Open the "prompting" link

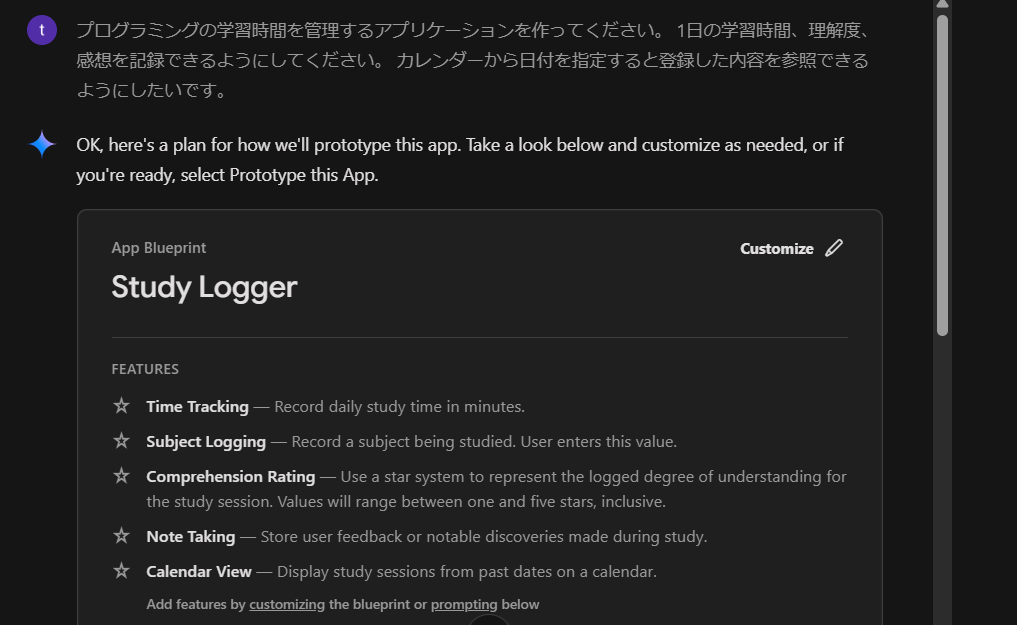coord(464,604)
